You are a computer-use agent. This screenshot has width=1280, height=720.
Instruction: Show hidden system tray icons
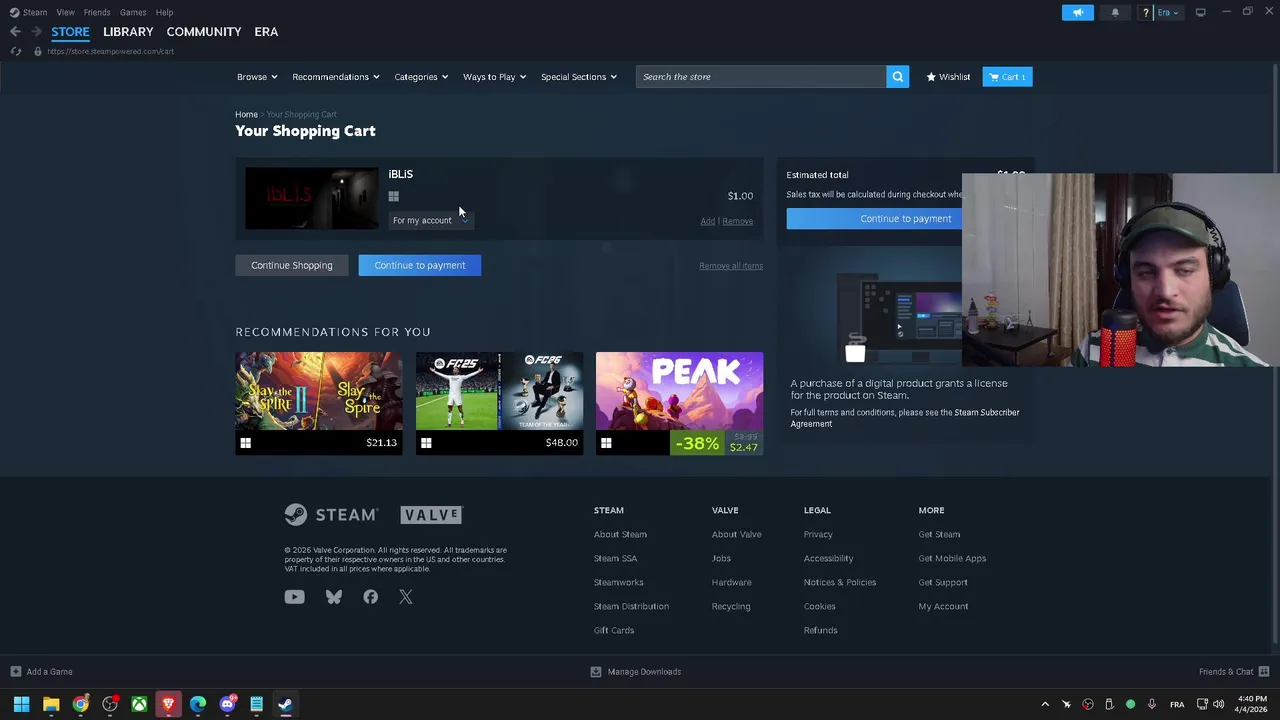click(x=1045, y=704)
